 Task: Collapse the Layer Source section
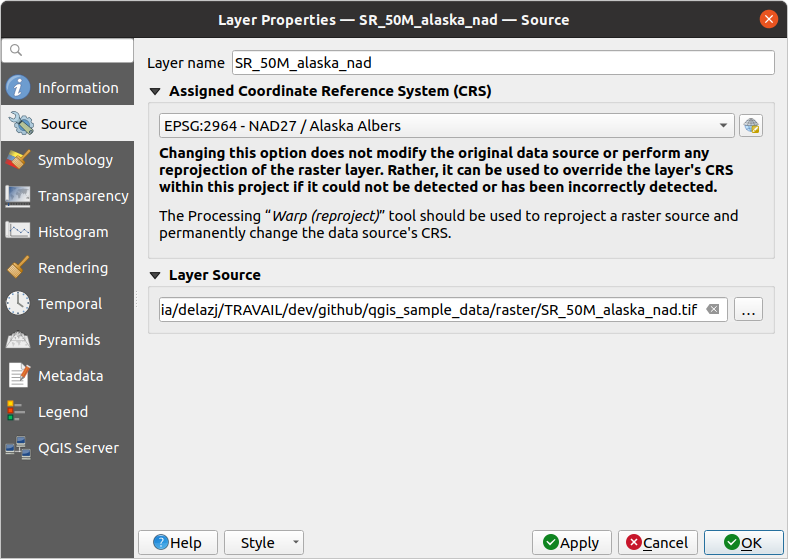click(155, 275)
